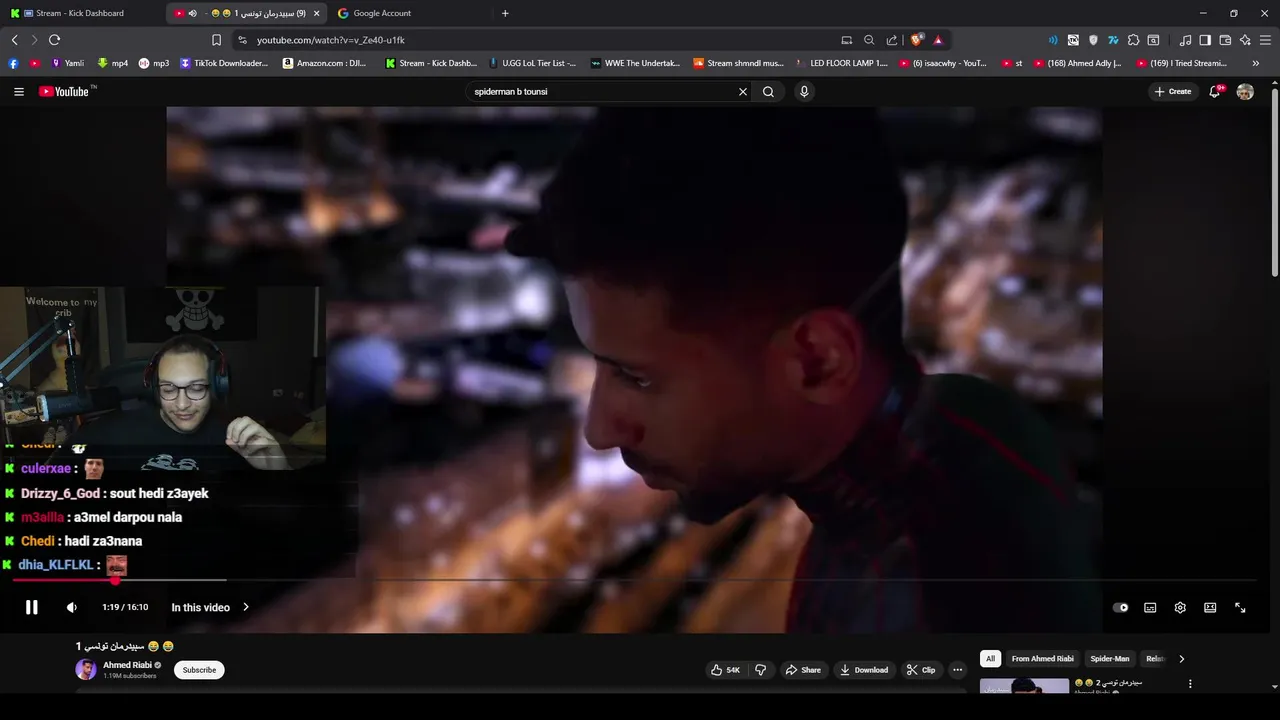Go to the YouTube home logo
The width and height of the screenshot is (1280, 720).
point(68,91)
